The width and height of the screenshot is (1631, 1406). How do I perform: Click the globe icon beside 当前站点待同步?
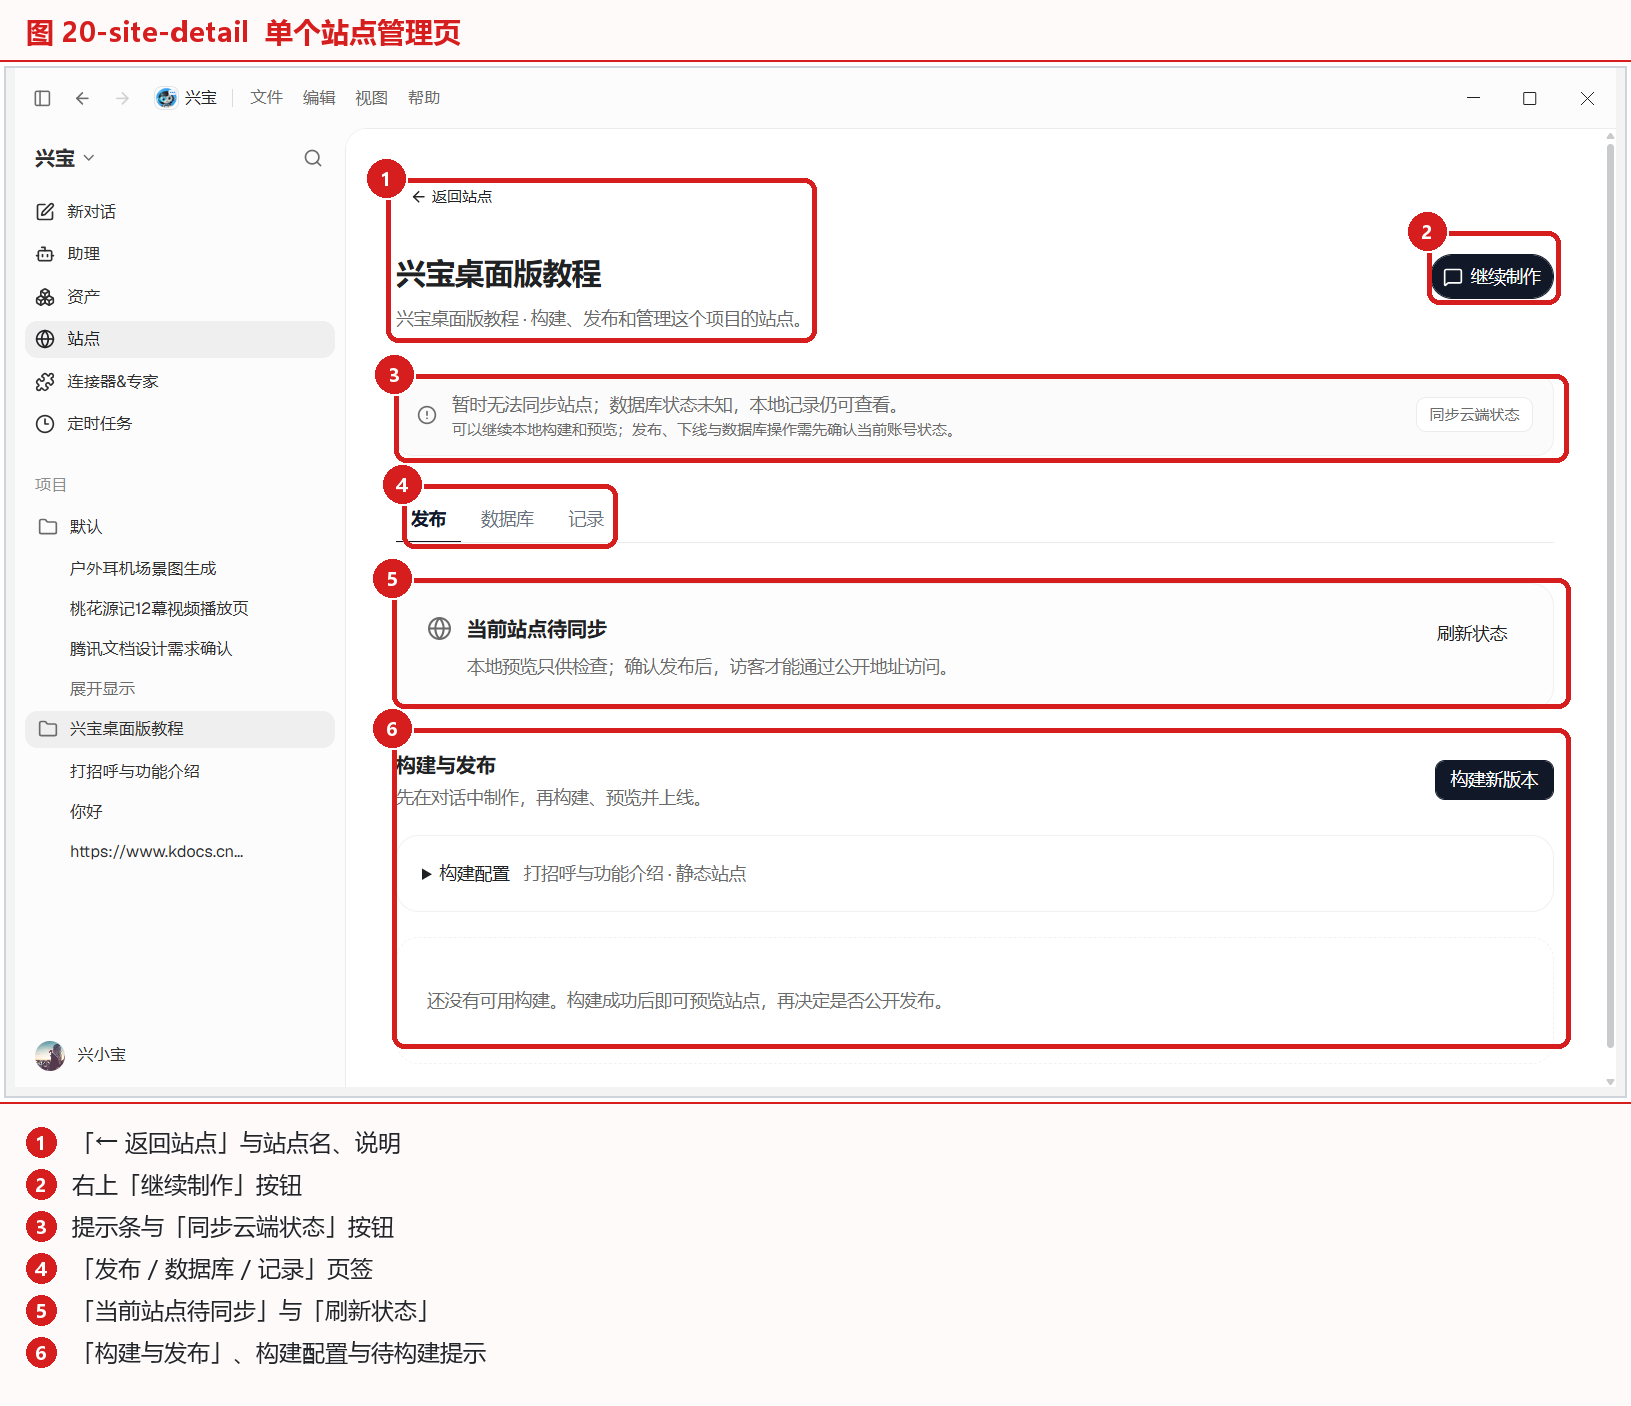(439, 629)
